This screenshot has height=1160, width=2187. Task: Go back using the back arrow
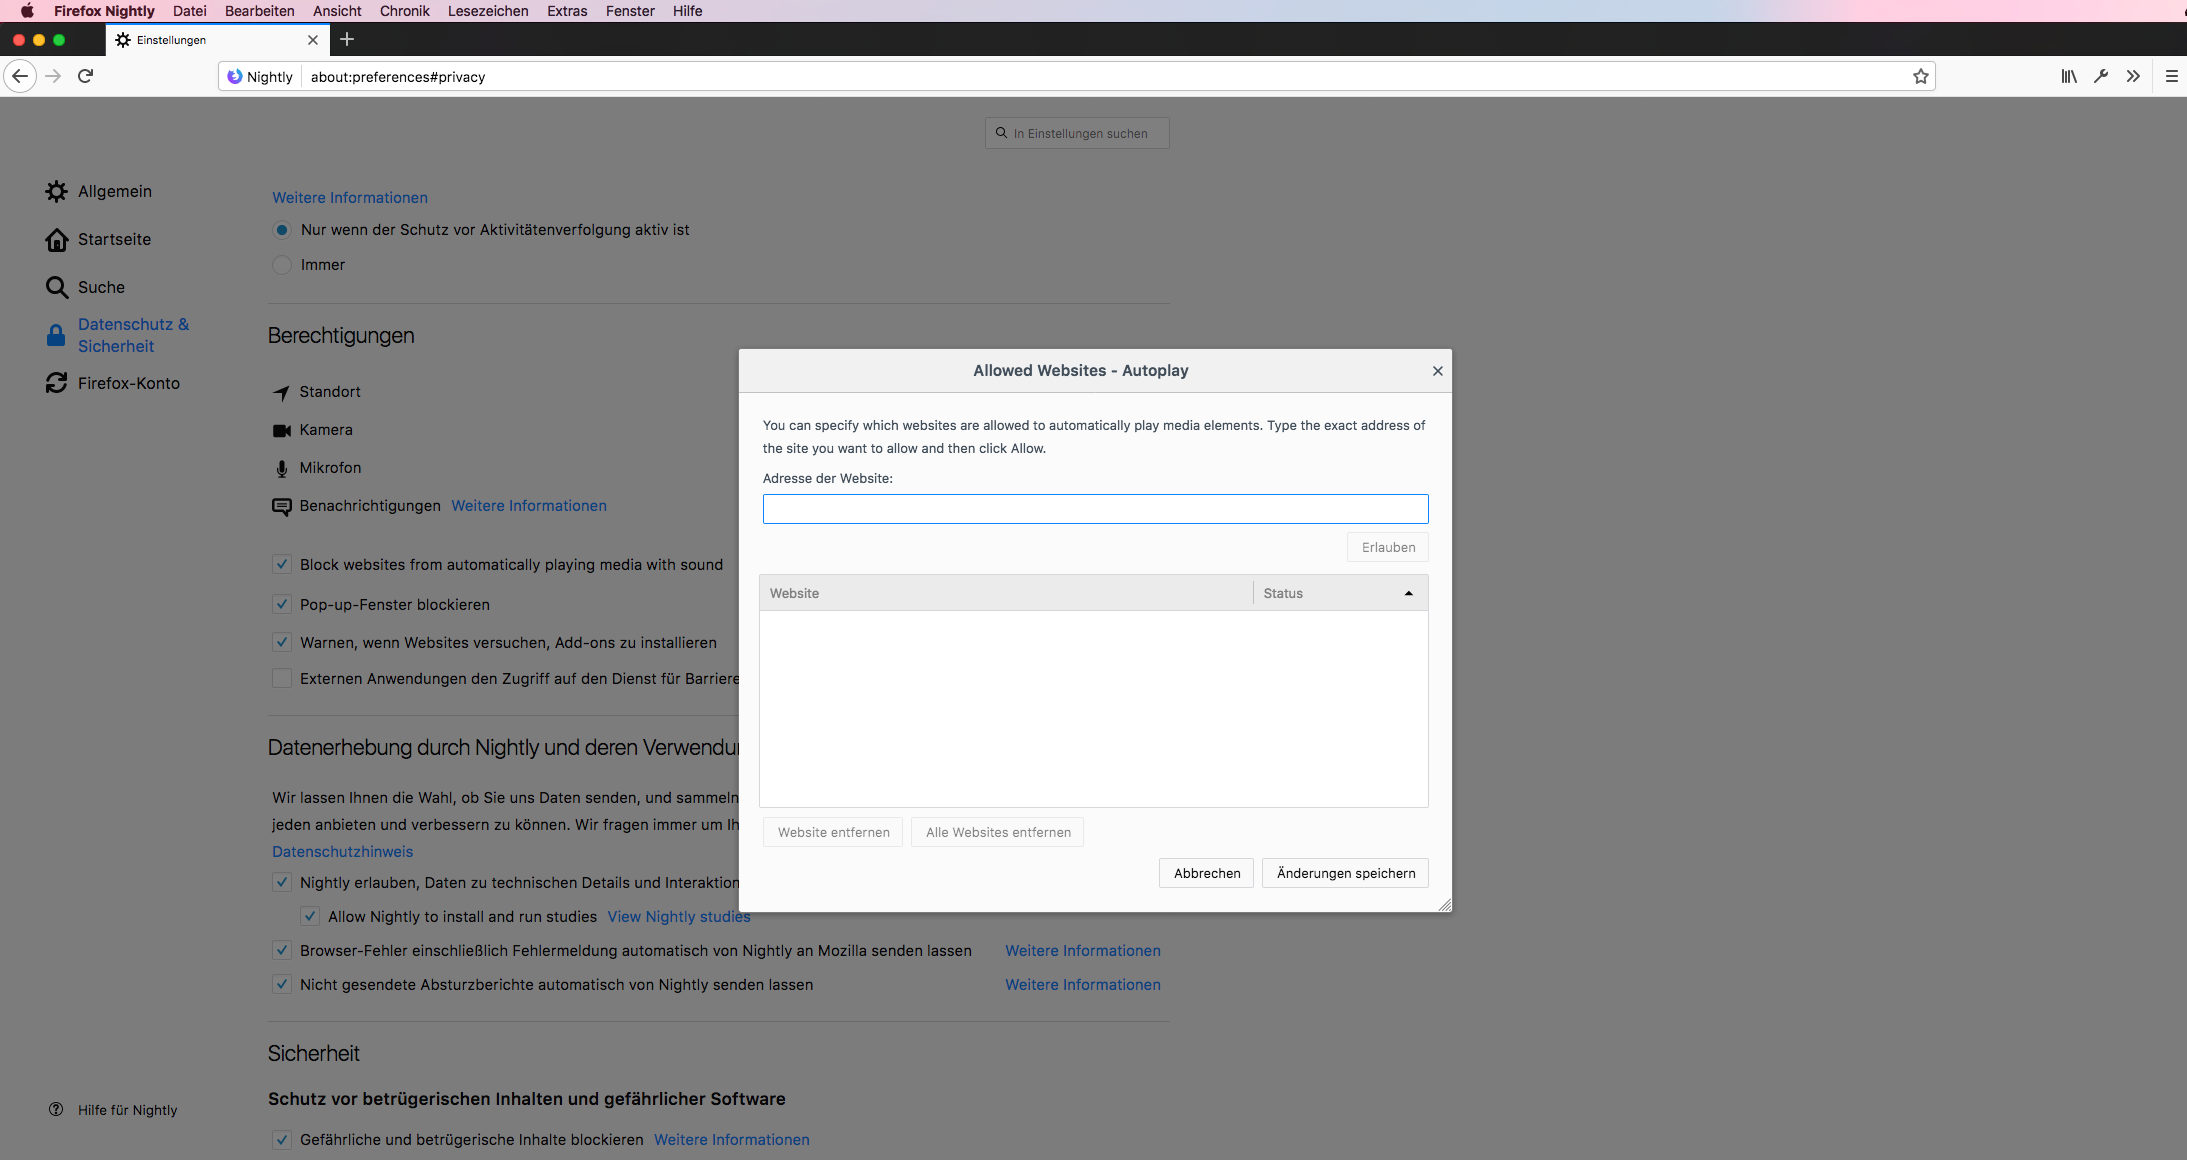tap(20, 77)
